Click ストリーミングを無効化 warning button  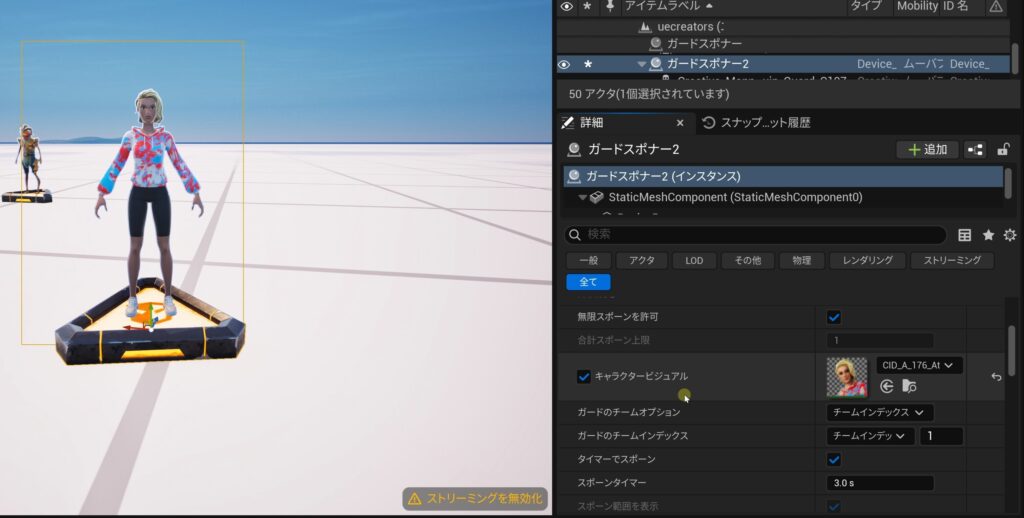pos(474,498)
